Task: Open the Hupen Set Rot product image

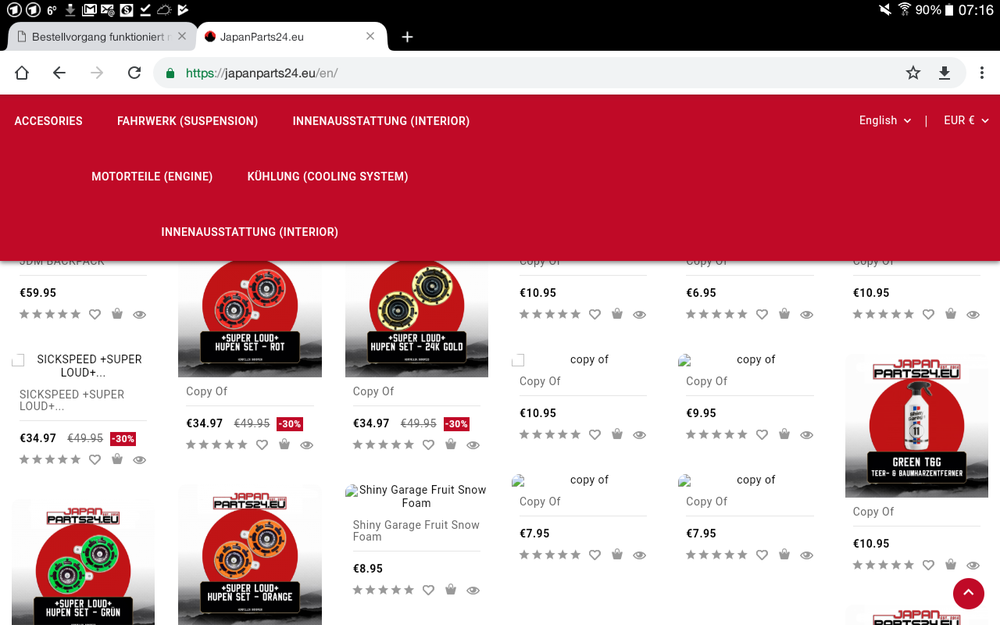Action: click(250, 319)
